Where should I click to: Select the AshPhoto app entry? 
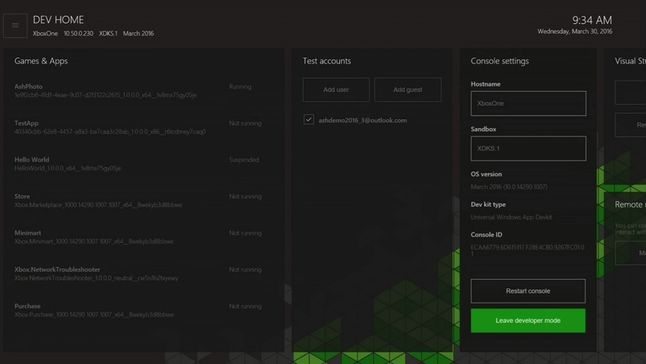click(138, 91)
